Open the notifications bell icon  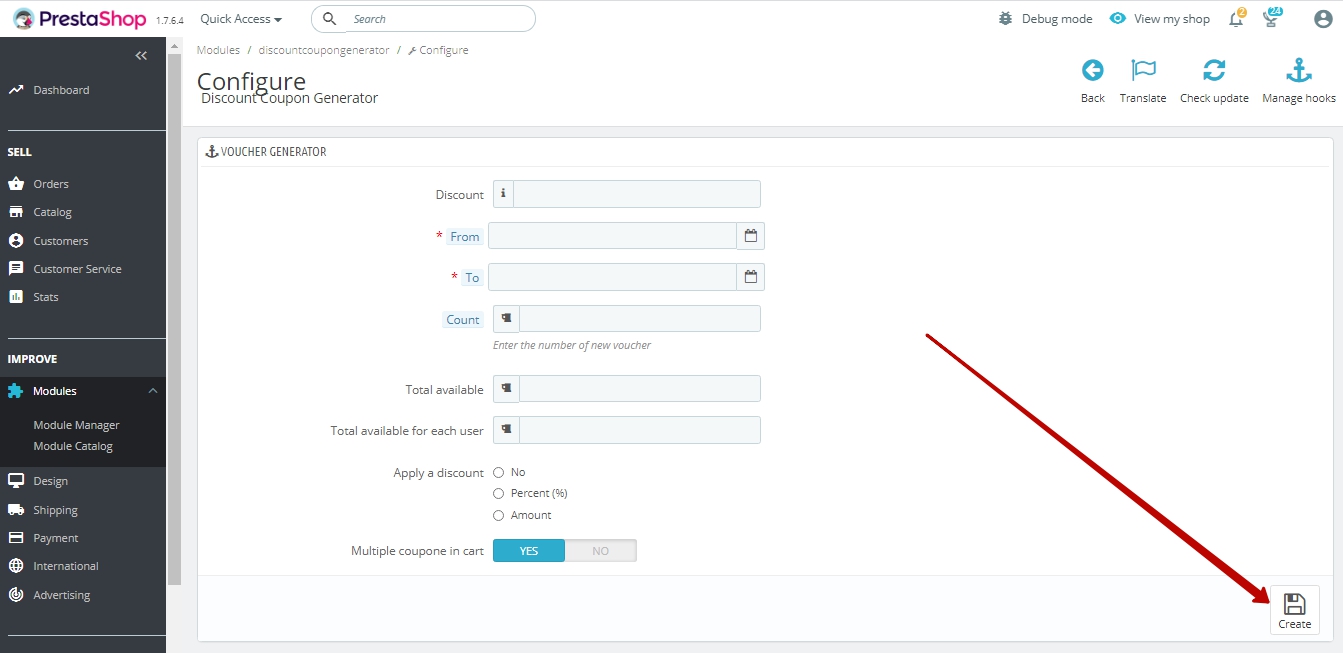tap(1236, 19)
